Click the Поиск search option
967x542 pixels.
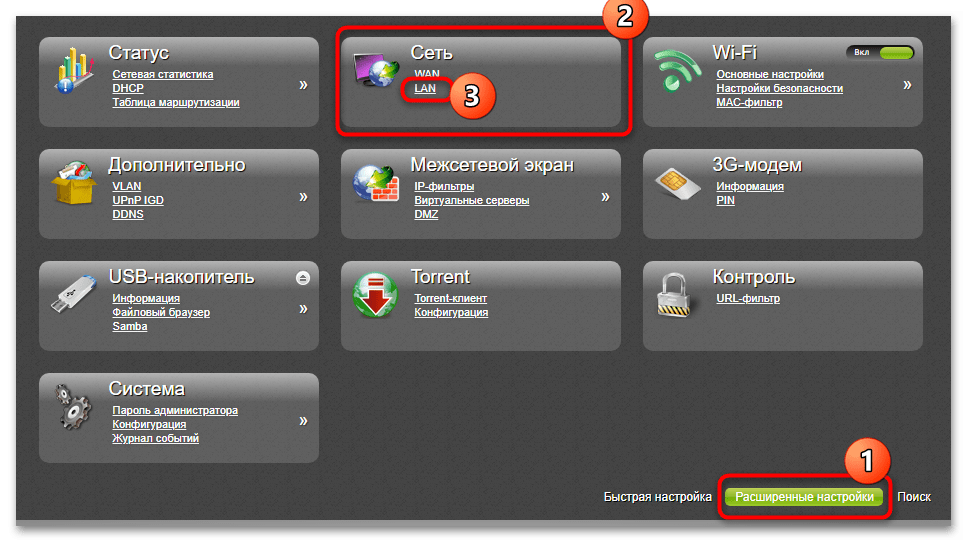tap(914, 496)
